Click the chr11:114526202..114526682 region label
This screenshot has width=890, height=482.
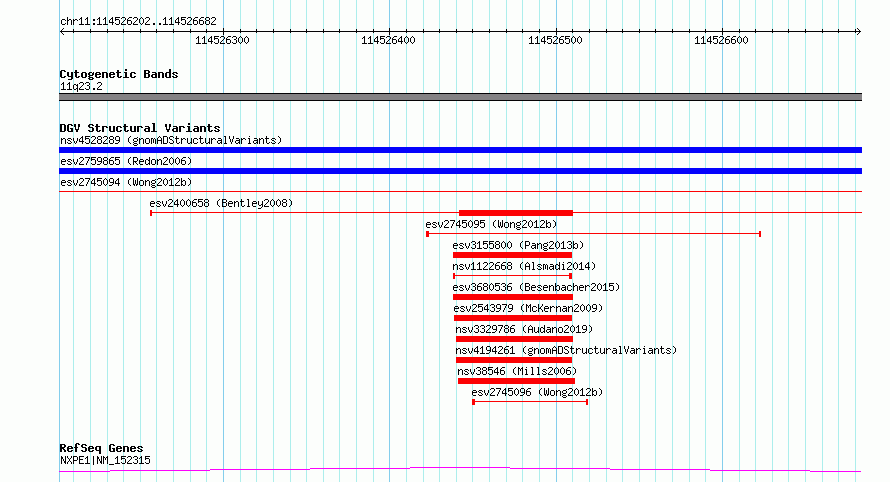click(x=138, y=21)
